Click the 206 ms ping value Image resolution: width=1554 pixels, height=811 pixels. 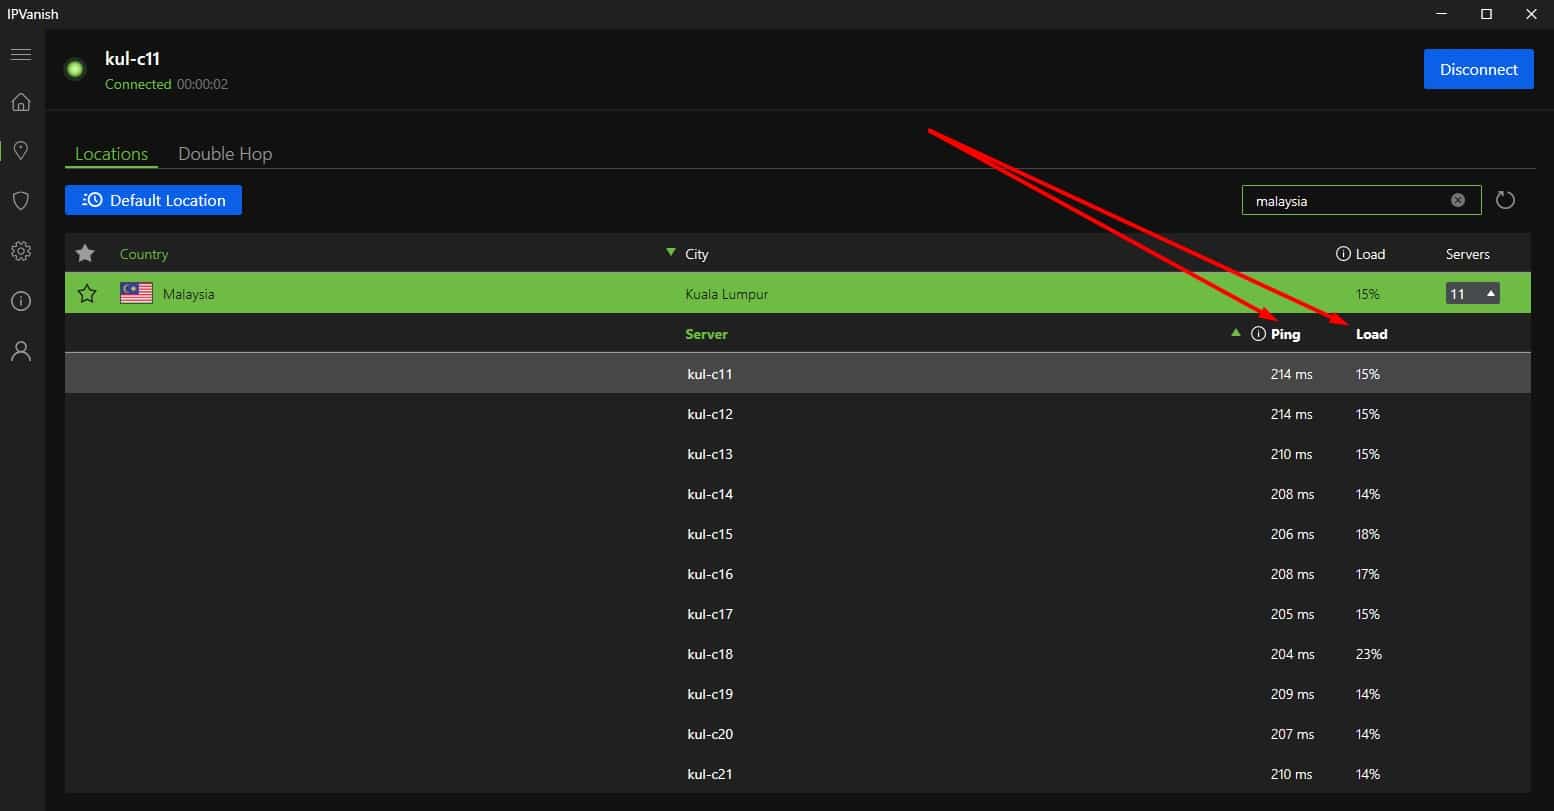[1292, 534]
